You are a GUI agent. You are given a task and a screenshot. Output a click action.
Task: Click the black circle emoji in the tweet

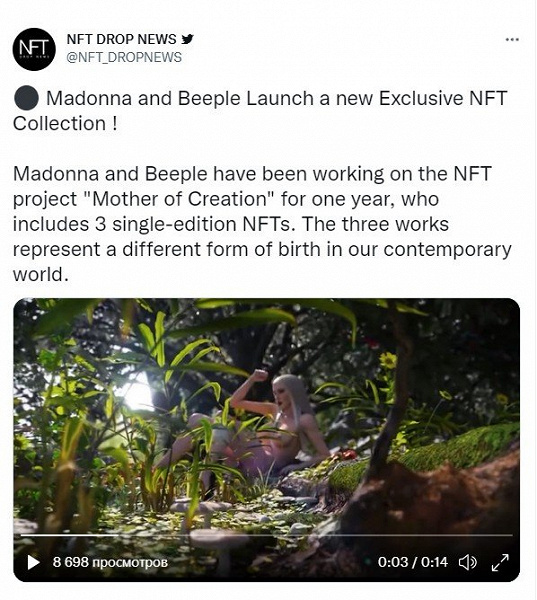26,98
